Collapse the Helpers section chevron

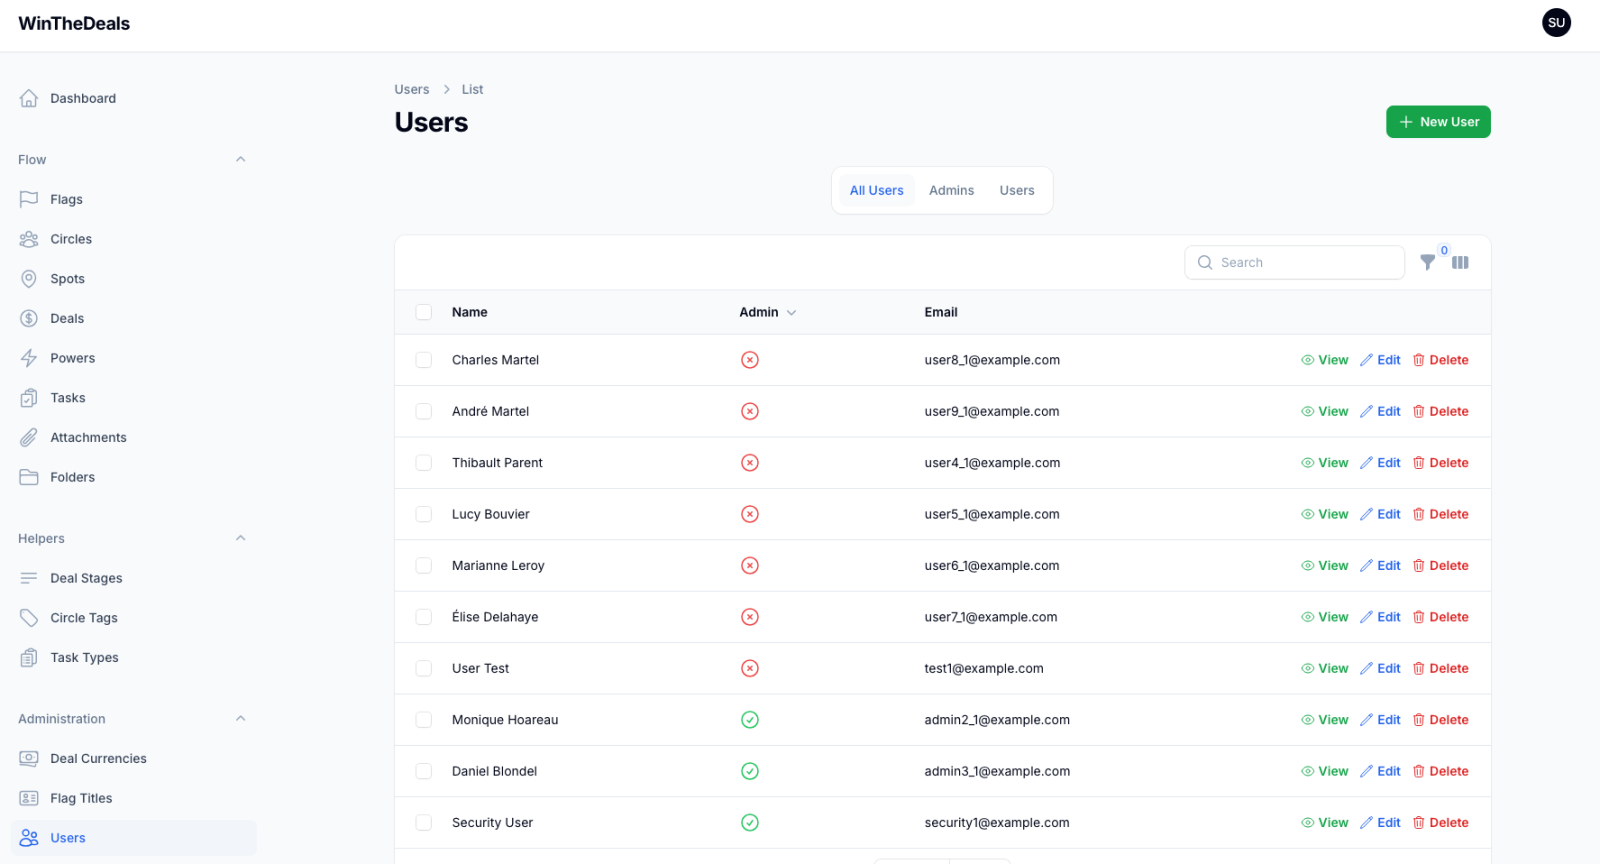point(240,538)
